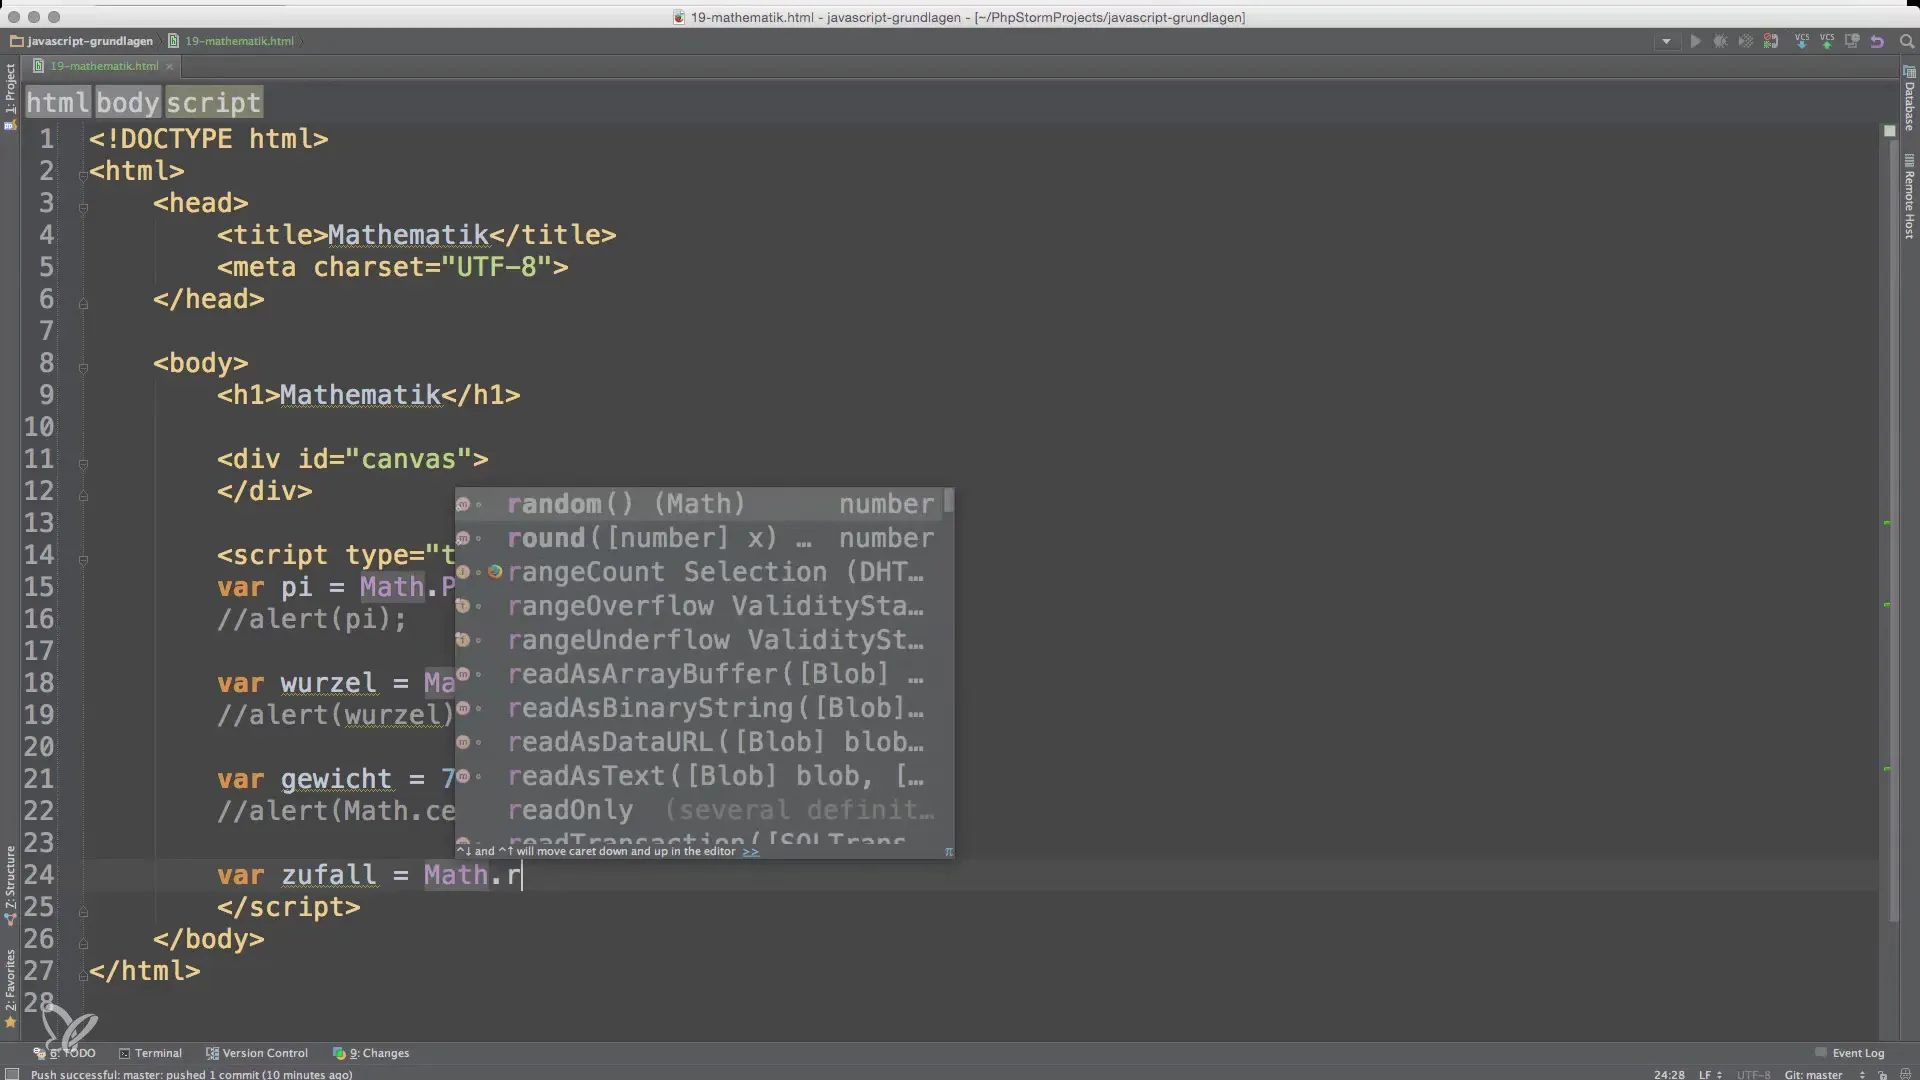This screenshot has height=1080, width=1920.
Task: Select the 19-mathematik.html editor tab
Action: [x=104, y=66]
